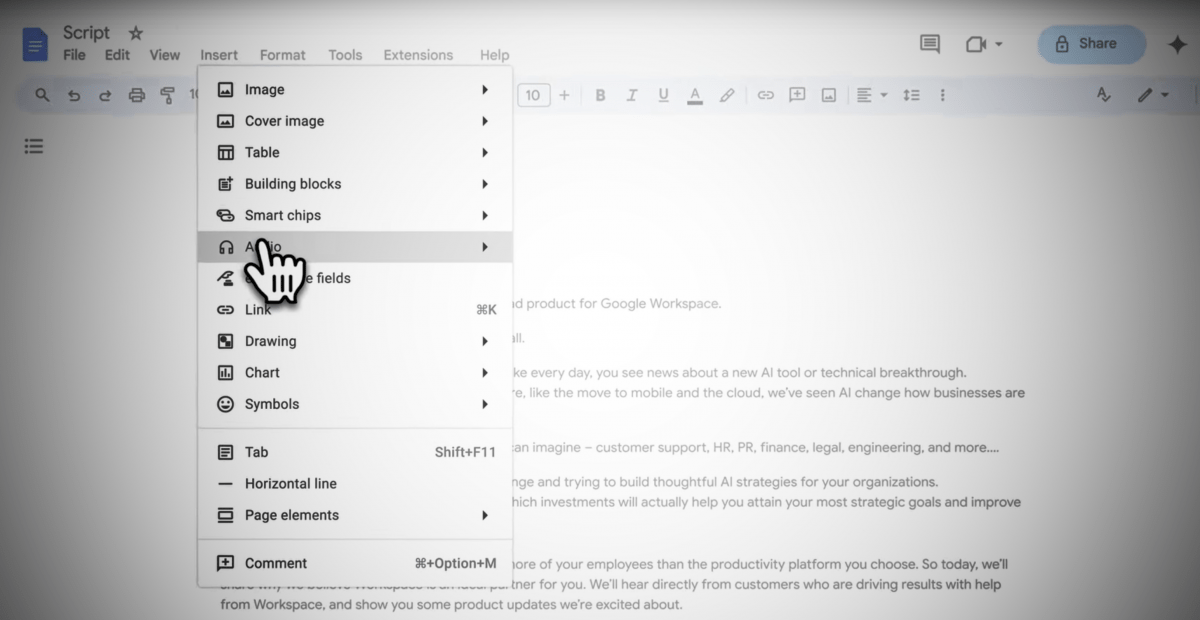Screen dimensions: 1200x620
Task: Star the Script document
Action: pyautogui.click(x=136, y=33)
